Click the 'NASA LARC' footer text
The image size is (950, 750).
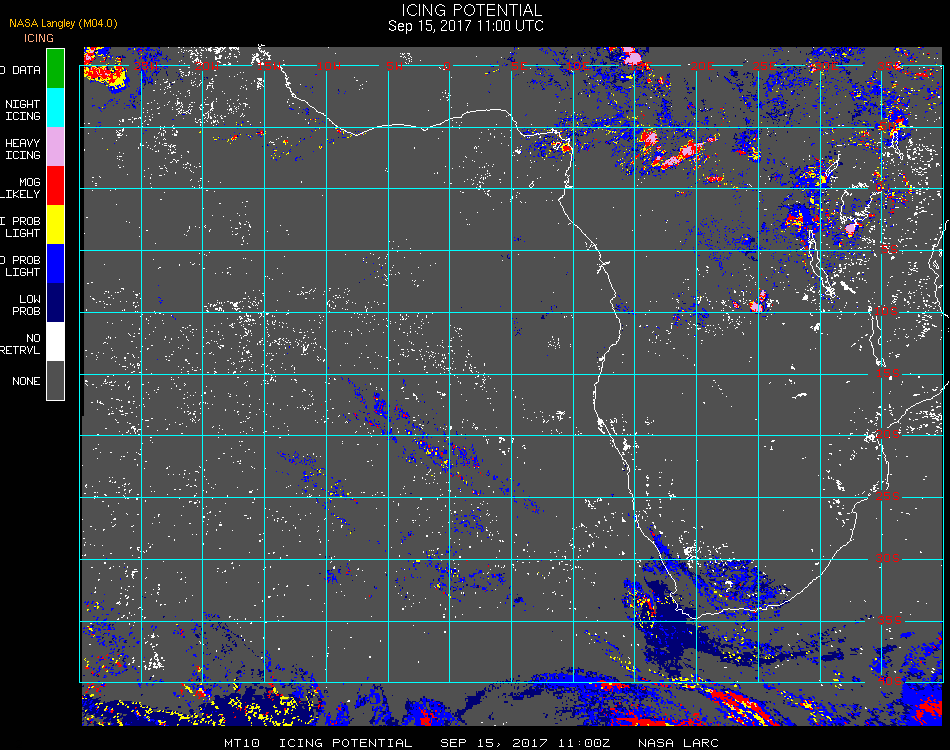[x=678, y=743]
